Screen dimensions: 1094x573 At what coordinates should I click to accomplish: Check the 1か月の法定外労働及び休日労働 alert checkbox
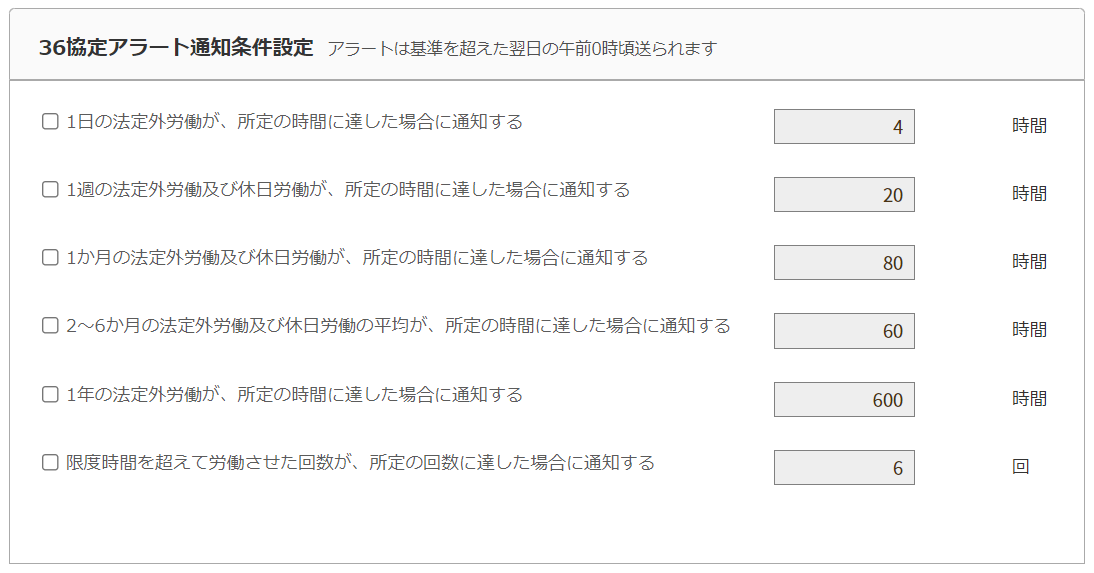tap(50, 258)
